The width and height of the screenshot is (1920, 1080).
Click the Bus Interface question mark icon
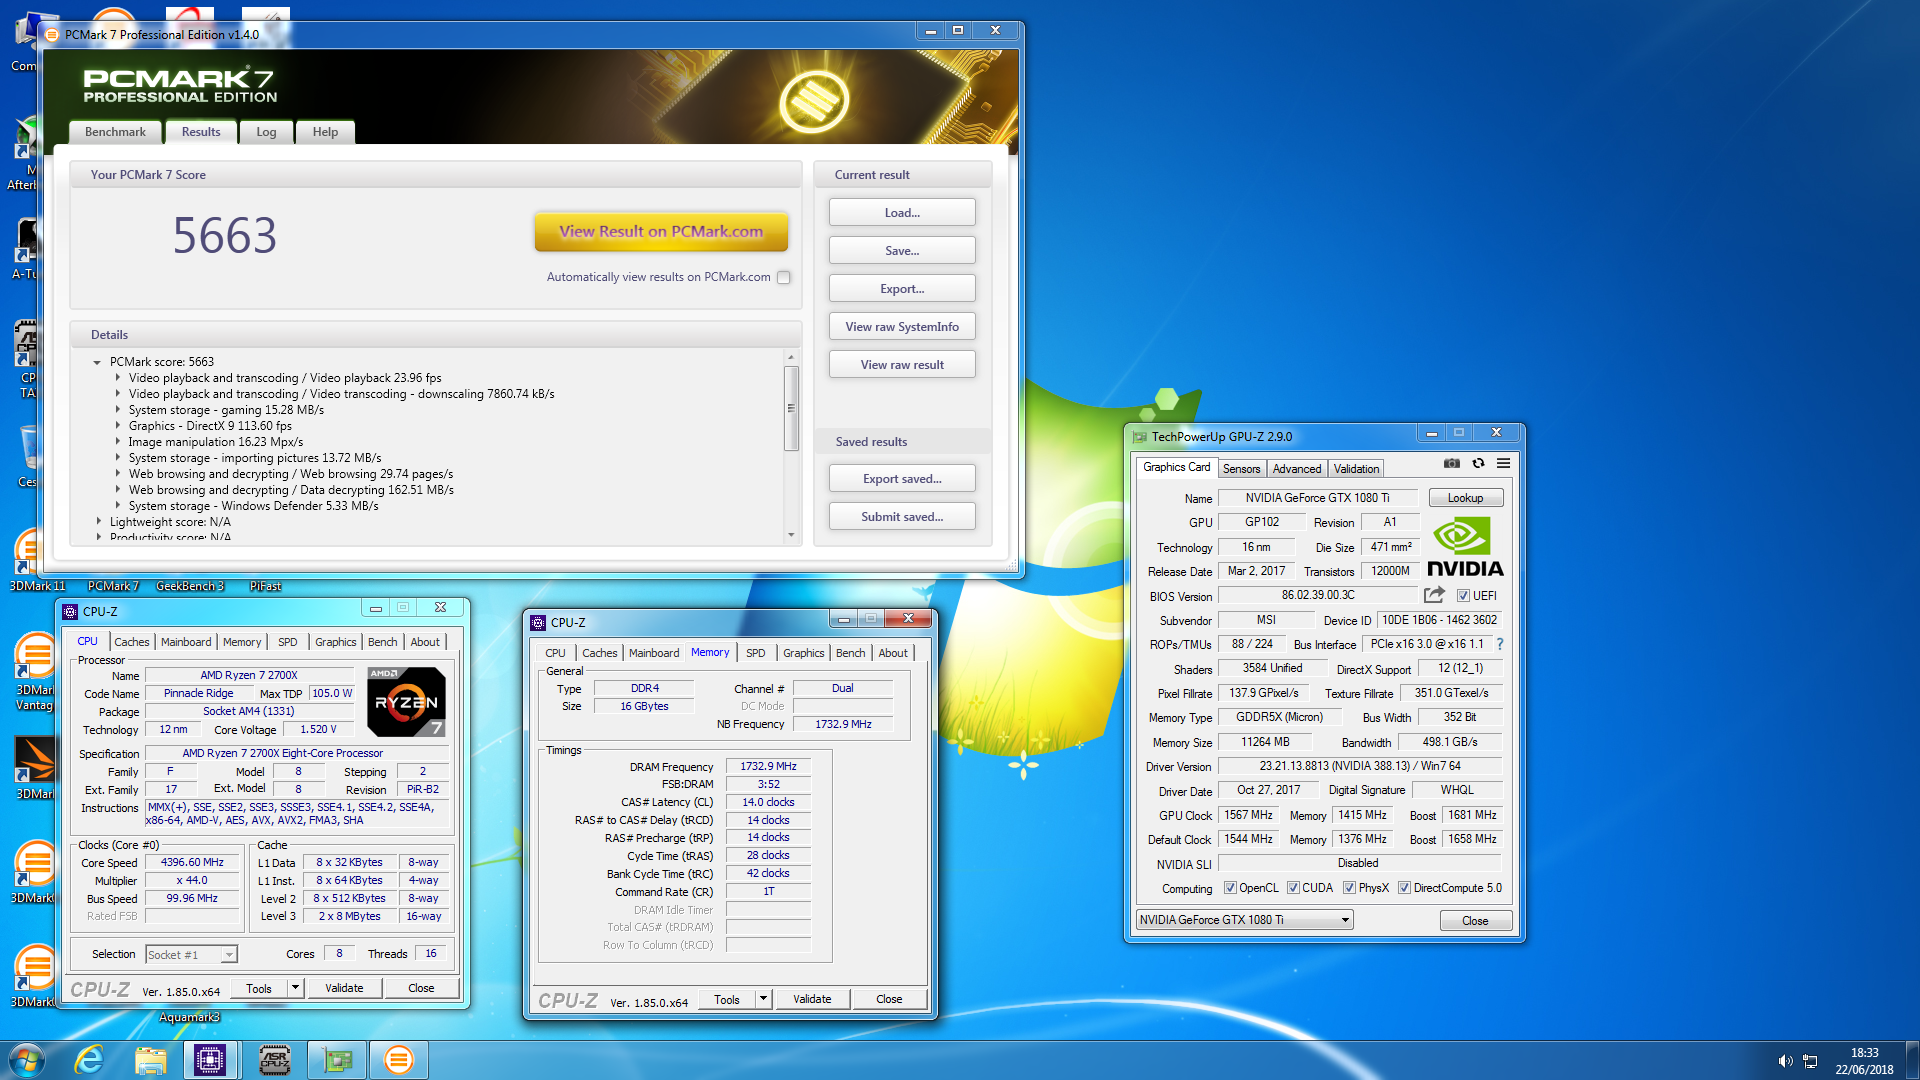point(1500,644)
